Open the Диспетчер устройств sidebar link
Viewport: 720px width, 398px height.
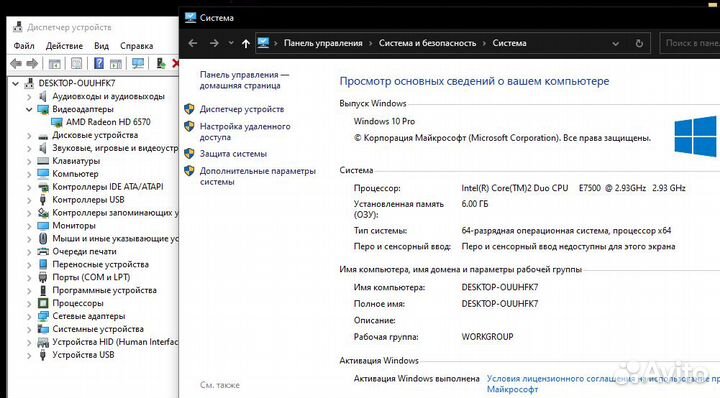pos(242,109)
